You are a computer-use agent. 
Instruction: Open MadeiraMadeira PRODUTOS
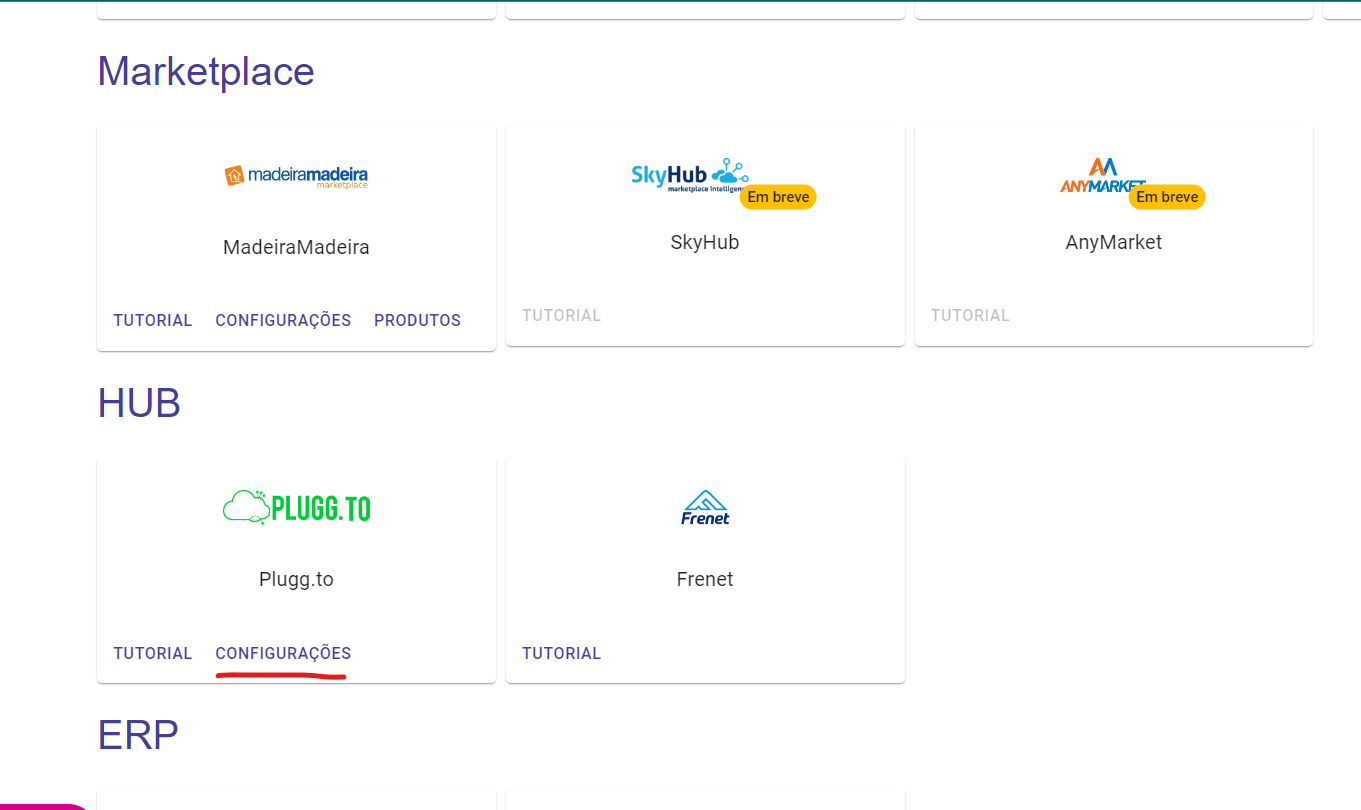pyautogui.click(x=417, y=320)
